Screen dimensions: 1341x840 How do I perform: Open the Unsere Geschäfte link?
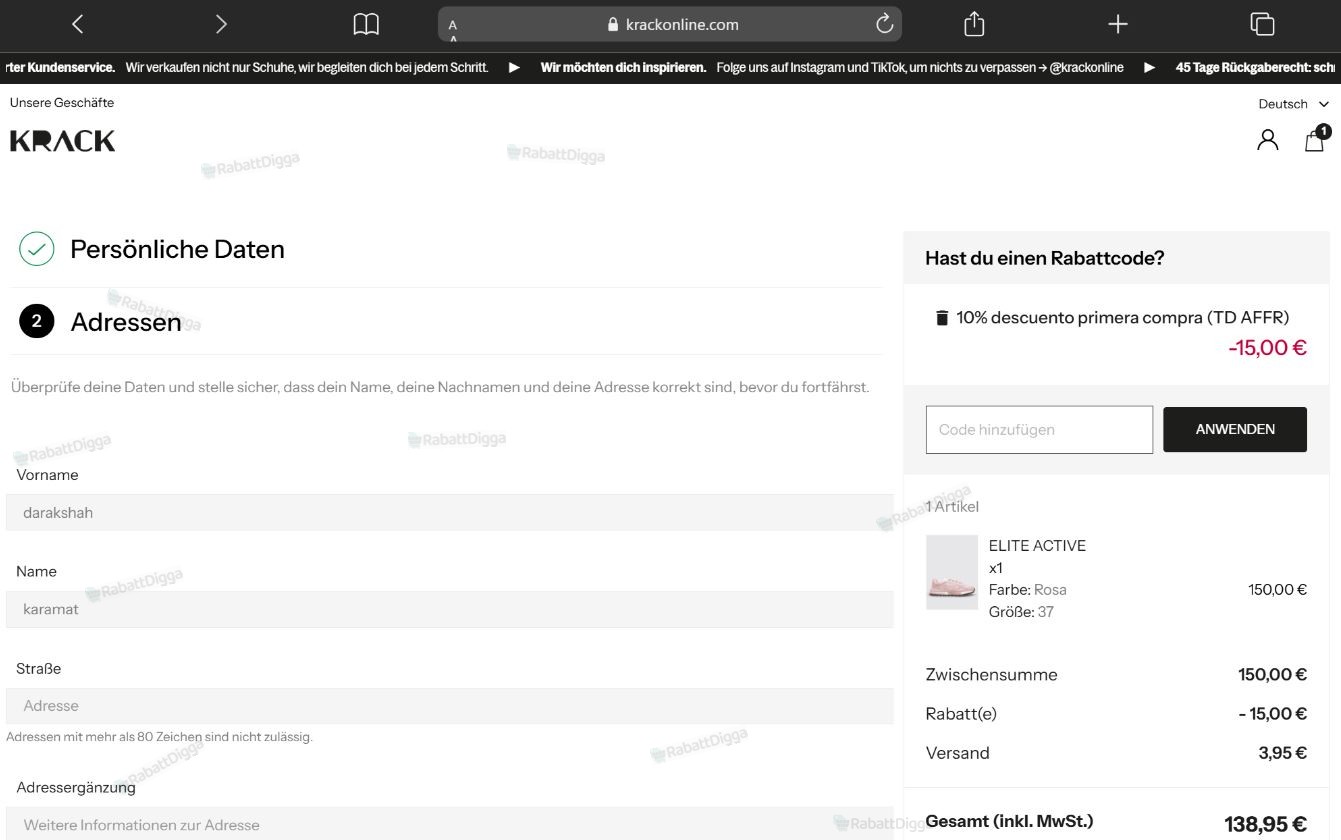coord(62,102)
